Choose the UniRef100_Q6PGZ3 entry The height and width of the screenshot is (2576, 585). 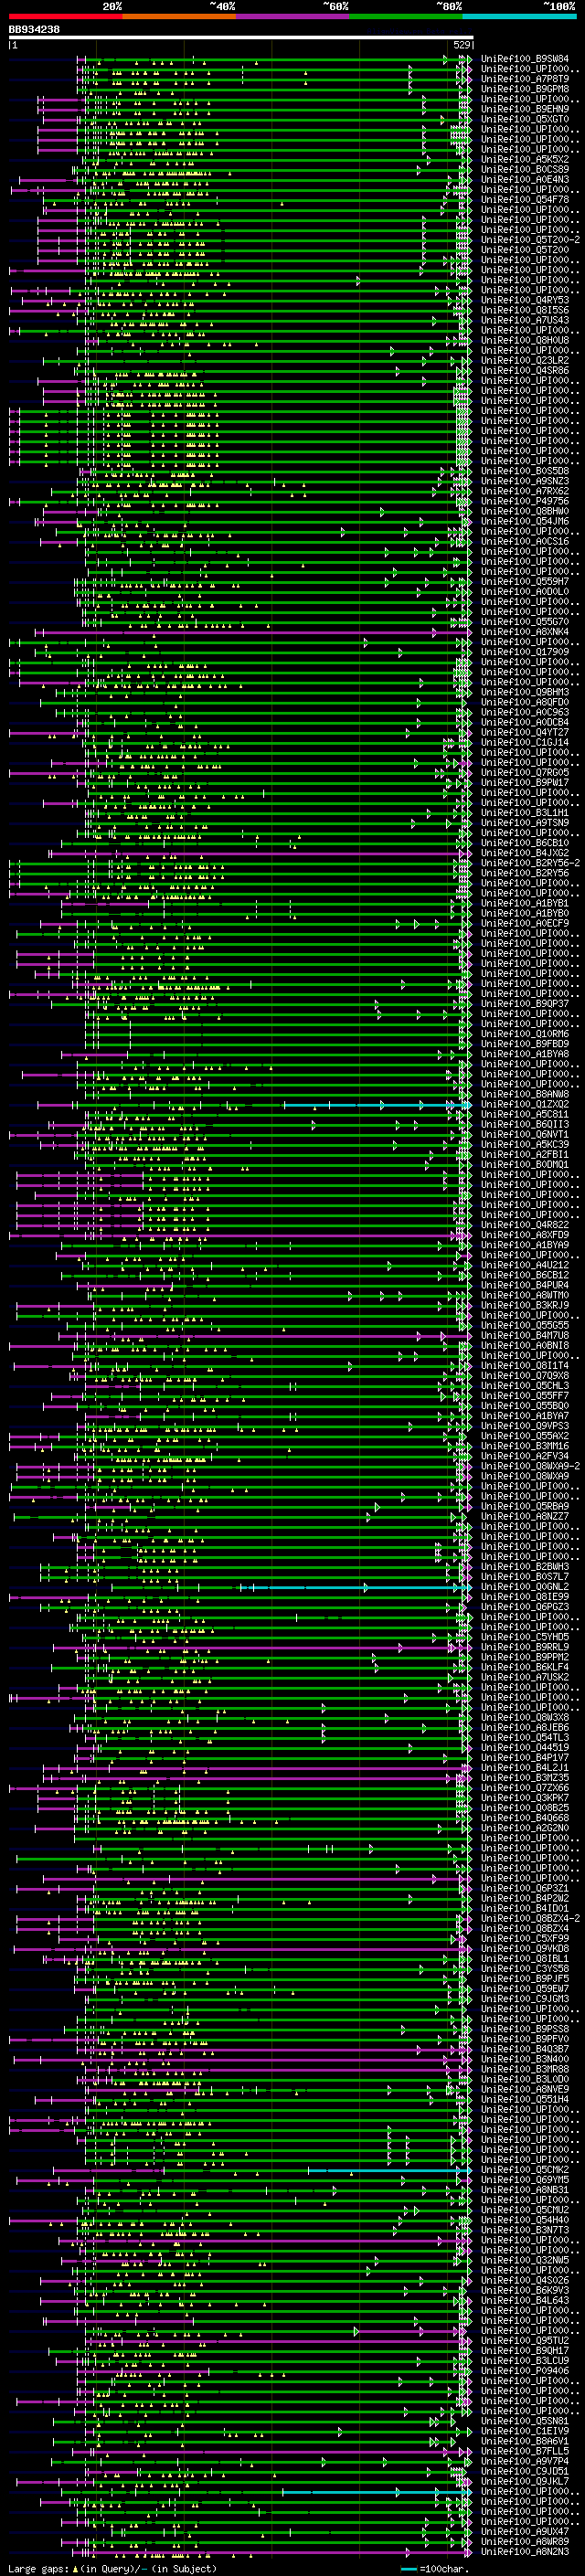click(x=525, y=1607)
